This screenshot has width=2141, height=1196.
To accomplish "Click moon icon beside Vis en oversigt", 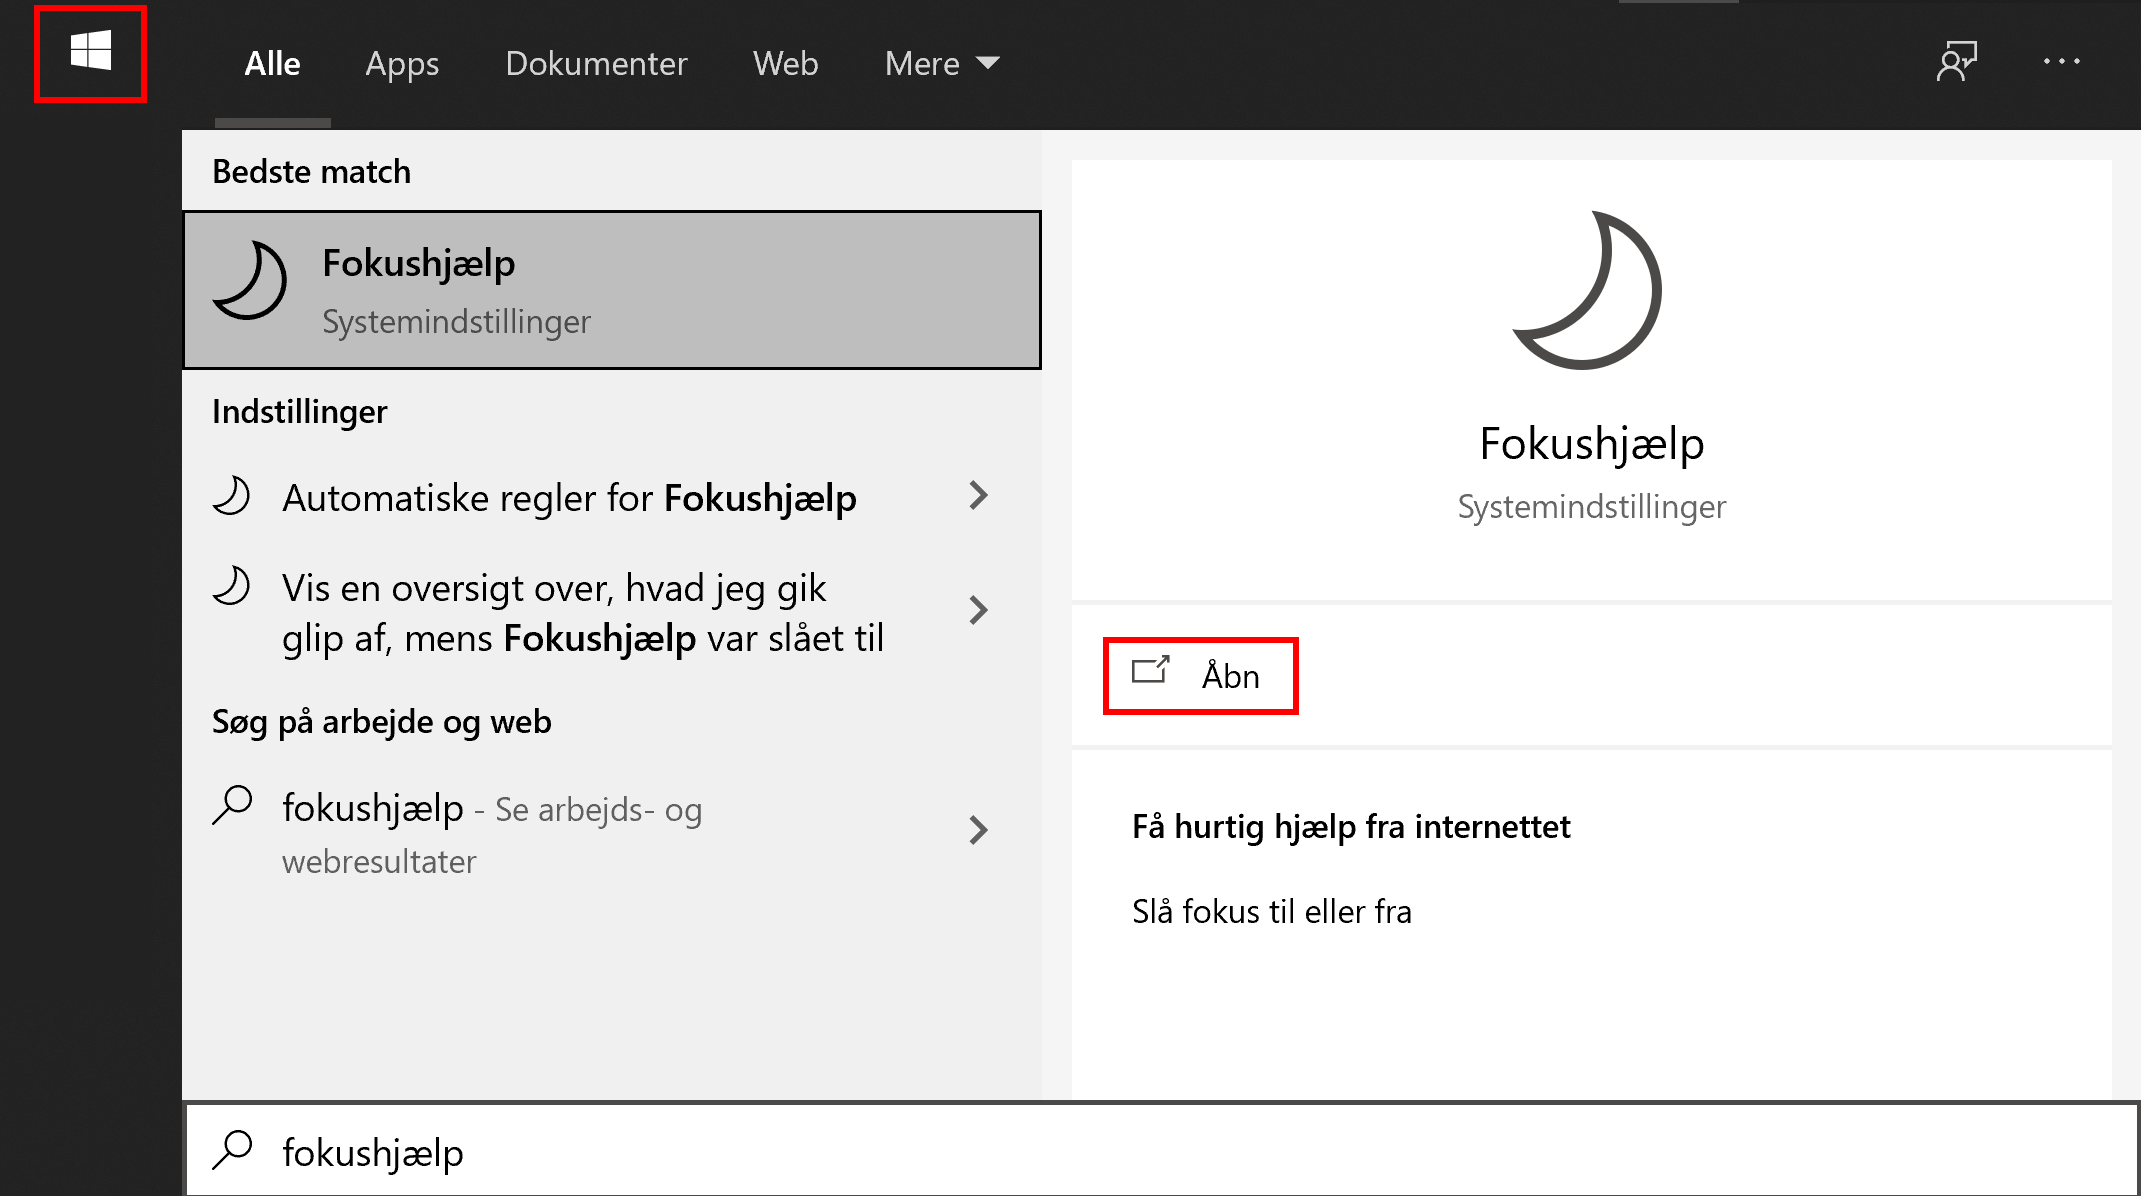I will 232,587.
